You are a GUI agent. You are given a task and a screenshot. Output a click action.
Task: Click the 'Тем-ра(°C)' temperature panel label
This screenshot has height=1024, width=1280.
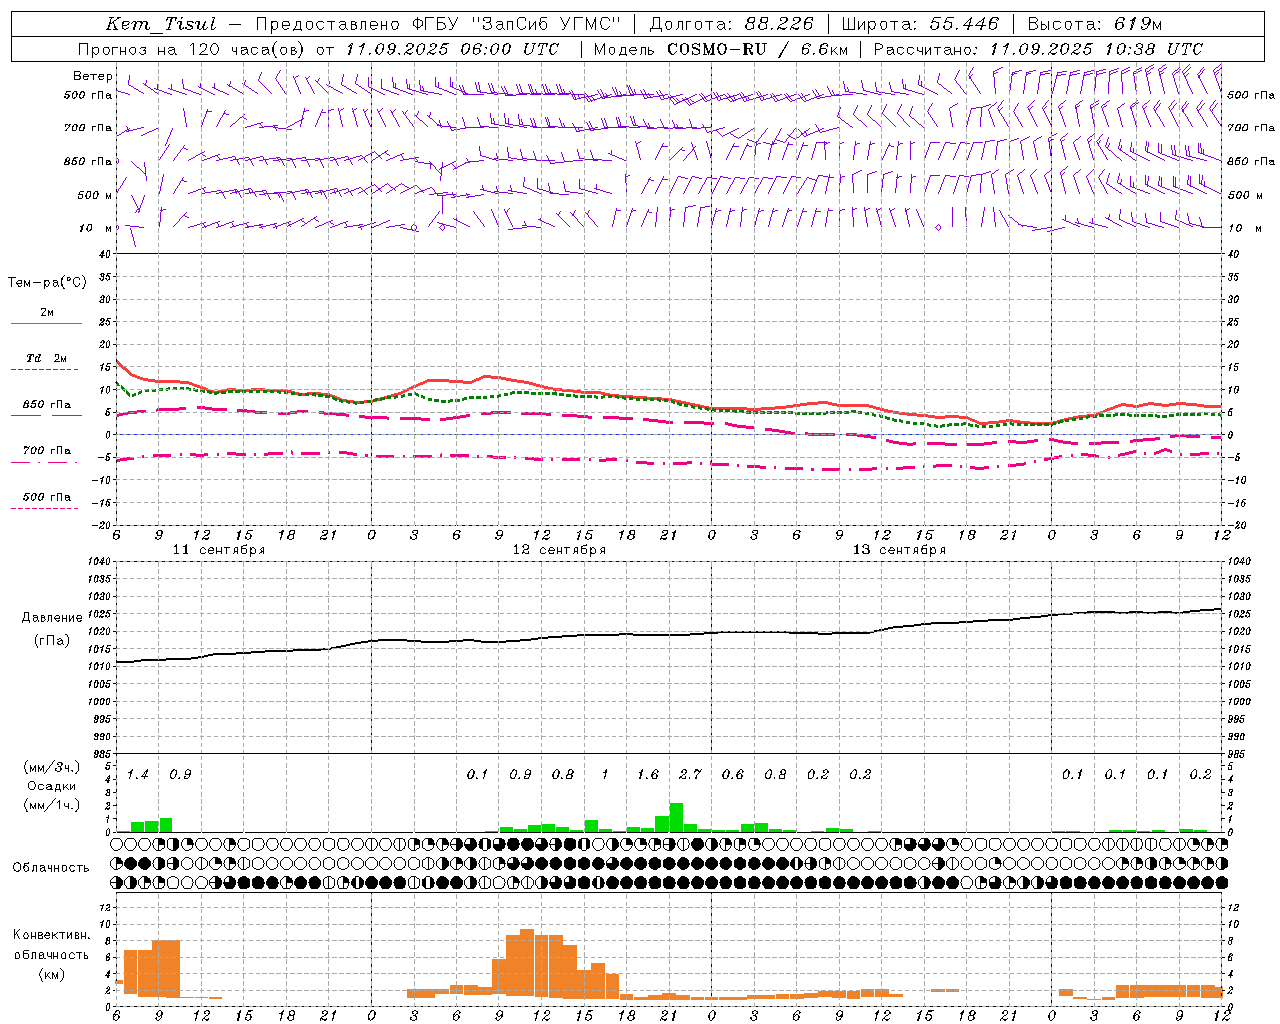coord(47,283)
